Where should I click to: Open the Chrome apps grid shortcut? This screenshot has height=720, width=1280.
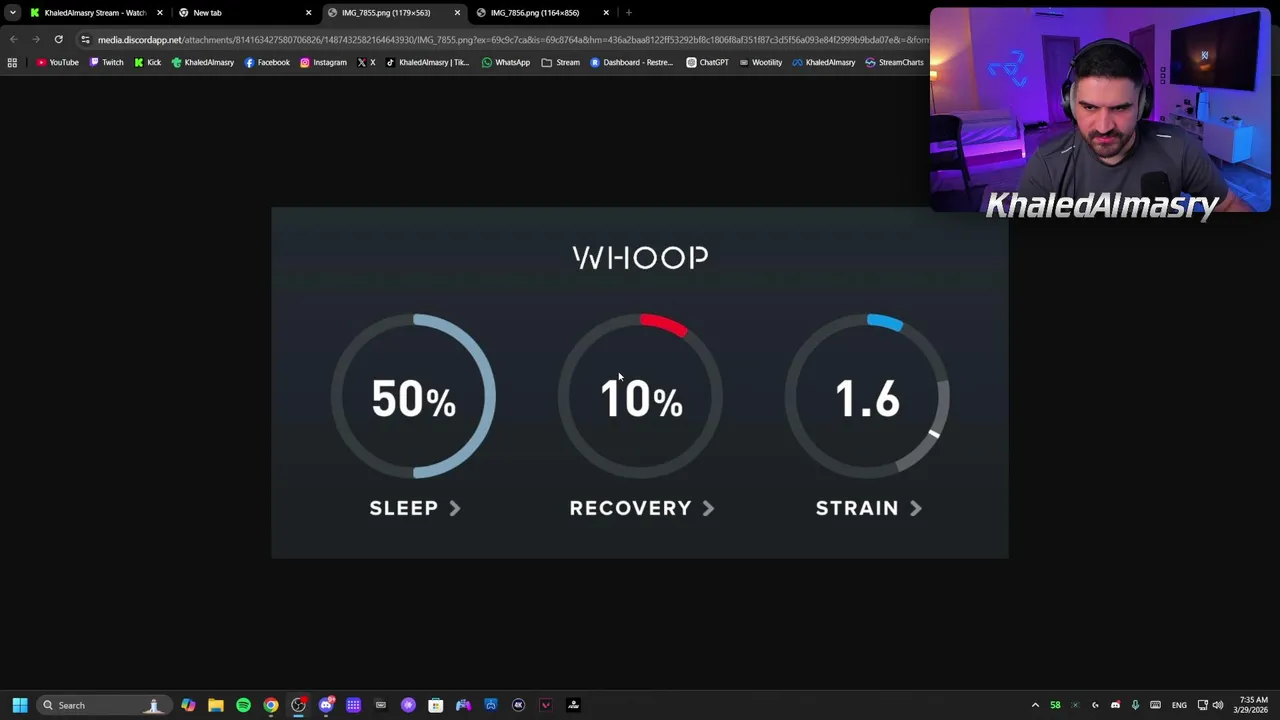pyautogui.click(x=12, y=62)
